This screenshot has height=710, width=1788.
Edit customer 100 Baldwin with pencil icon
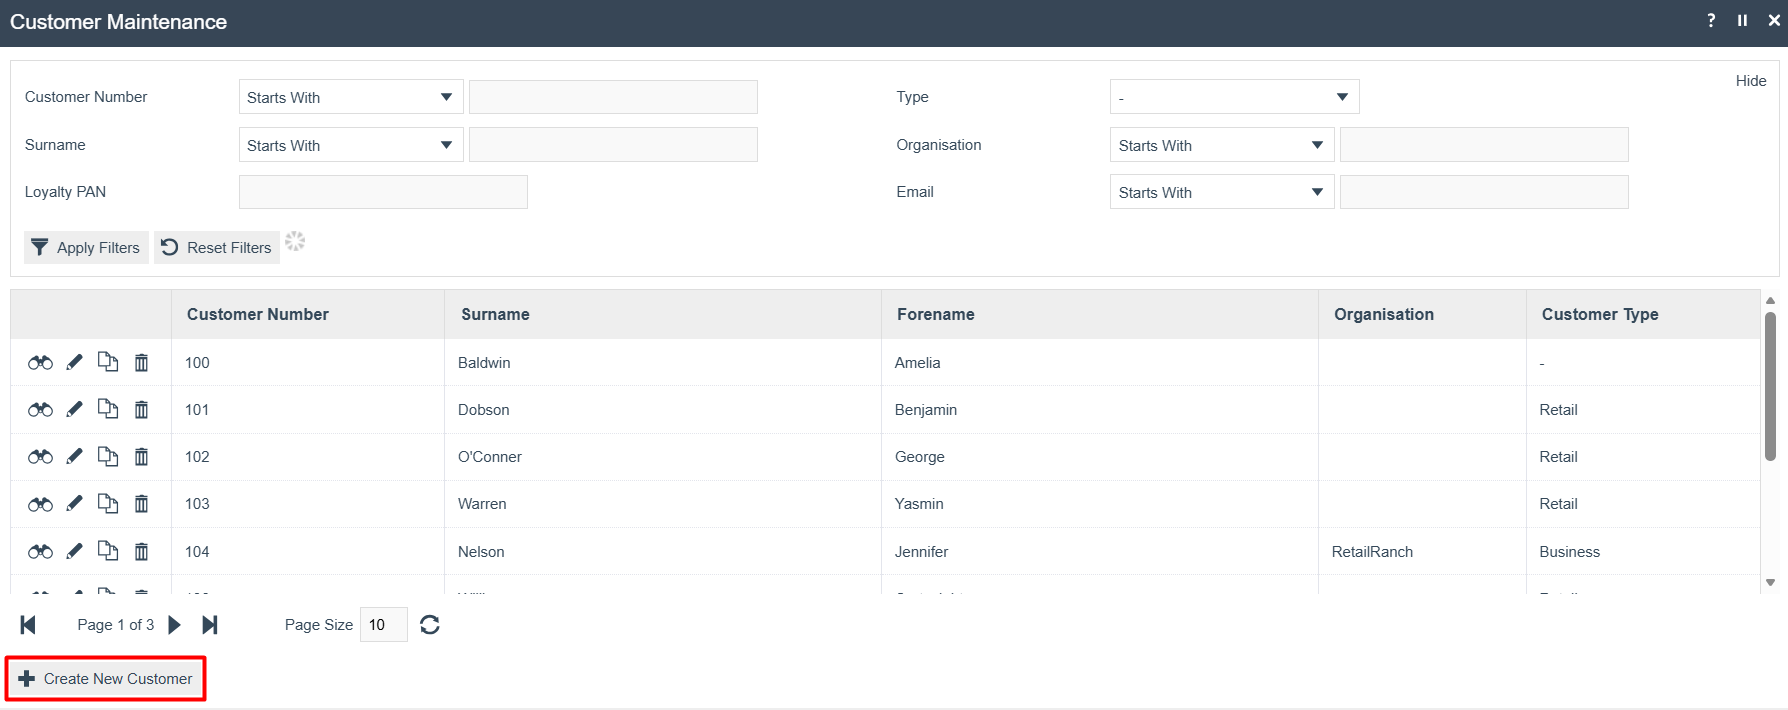[74, 363]
